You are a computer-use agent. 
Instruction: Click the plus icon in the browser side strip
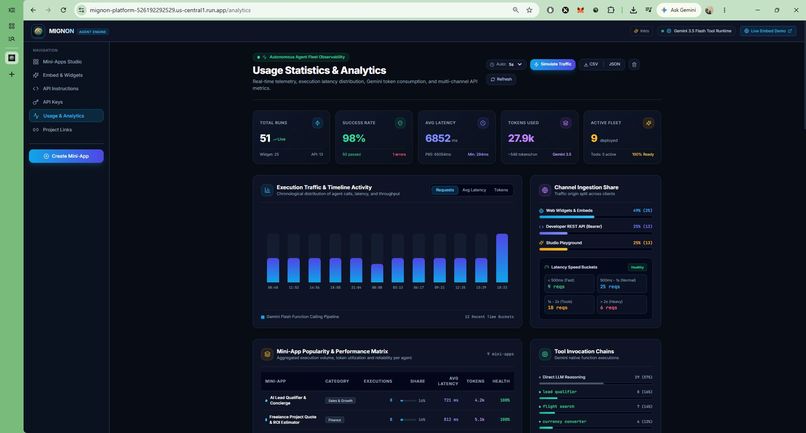point(11,74)
